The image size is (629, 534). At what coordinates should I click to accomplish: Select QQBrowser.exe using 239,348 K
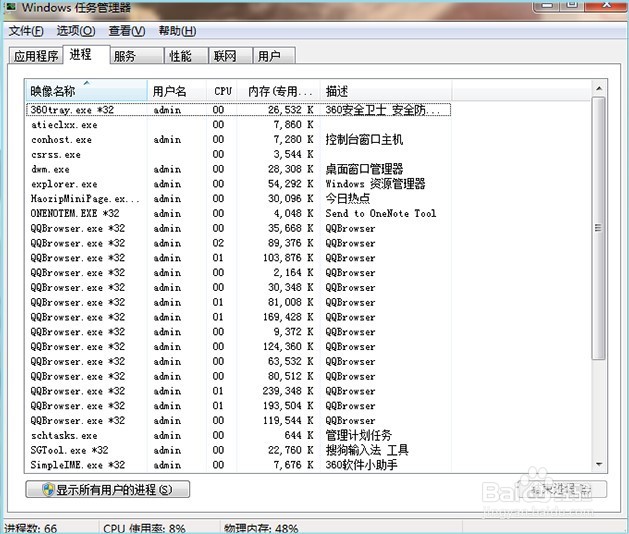coord(238,391)
